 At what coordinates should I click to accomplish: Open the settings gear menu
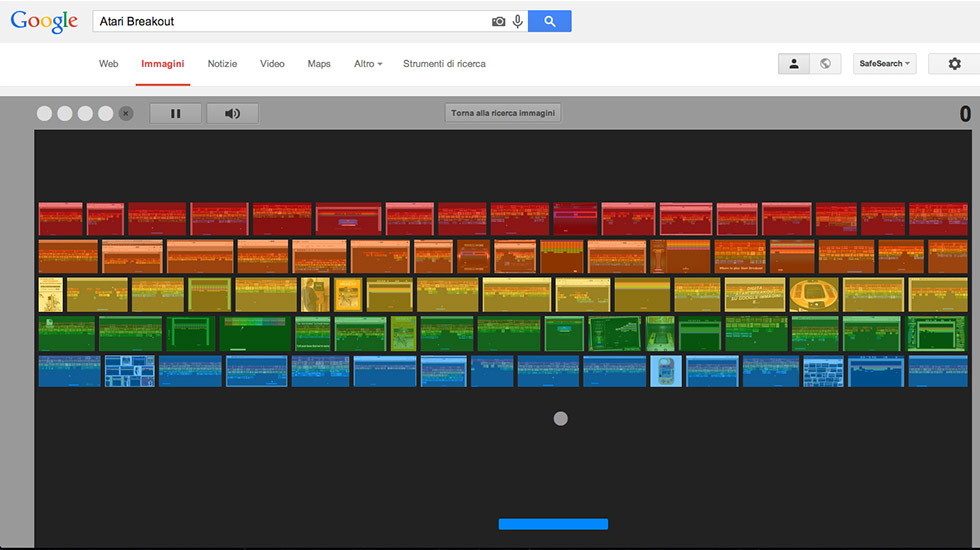[953, 64]
